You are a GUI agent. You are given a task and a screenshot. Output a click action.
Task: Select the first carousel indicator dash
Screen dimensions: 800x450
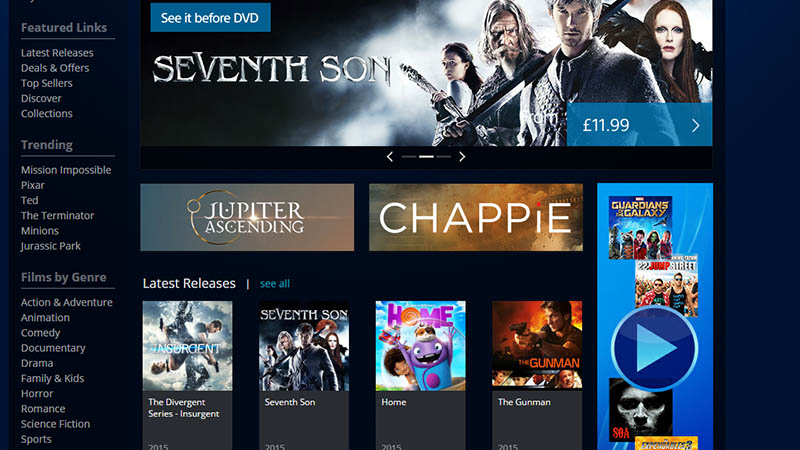409,157
